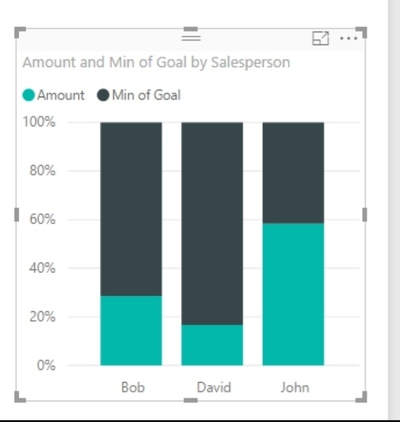Click the visual header drag grip
Image resolution: width=400 pixels, height=422 pixels.
coord(191,37)
